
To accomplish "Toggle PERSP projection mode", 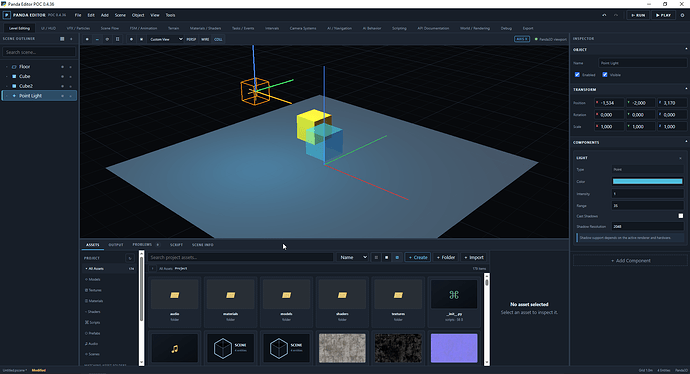I will [191, 39].
